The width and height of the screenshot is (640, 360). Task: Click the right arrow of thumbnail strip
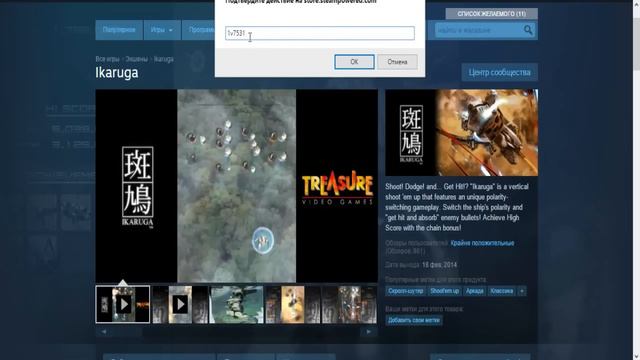pyautogui.click(x=369, y=332)
